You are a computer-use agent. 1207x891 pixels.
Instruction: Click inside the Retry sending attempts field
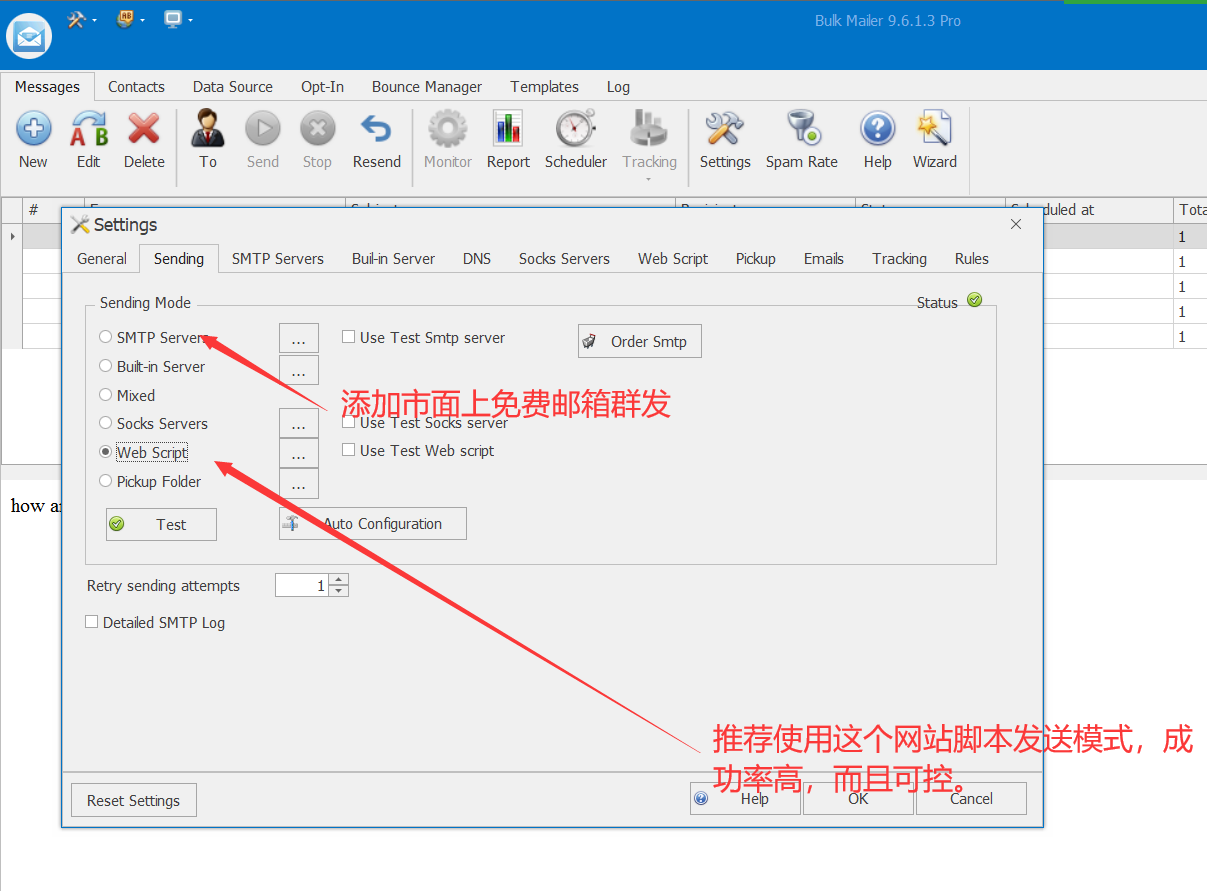point(305,584)
